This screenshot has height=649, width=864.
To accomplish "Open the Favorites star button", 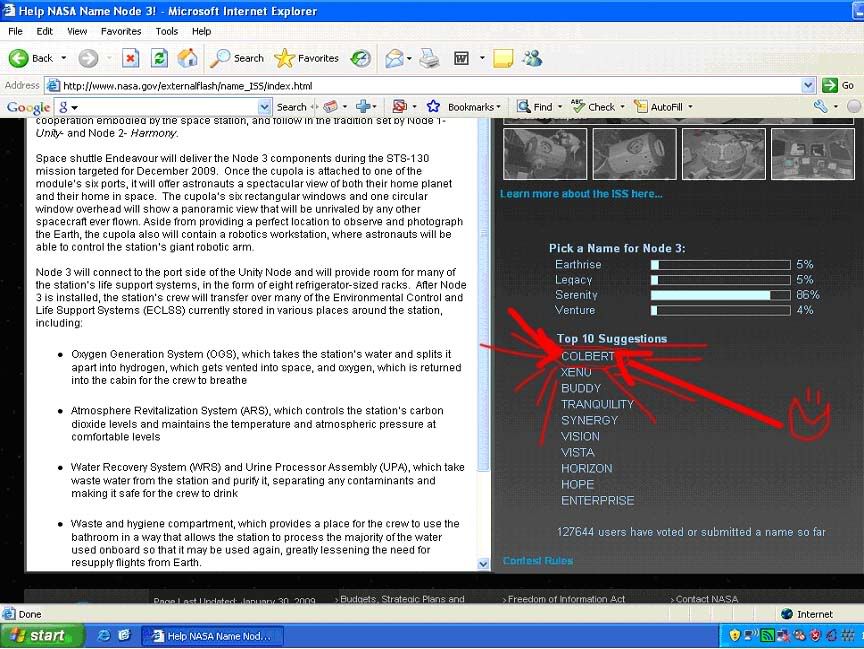I will (306, 58).
